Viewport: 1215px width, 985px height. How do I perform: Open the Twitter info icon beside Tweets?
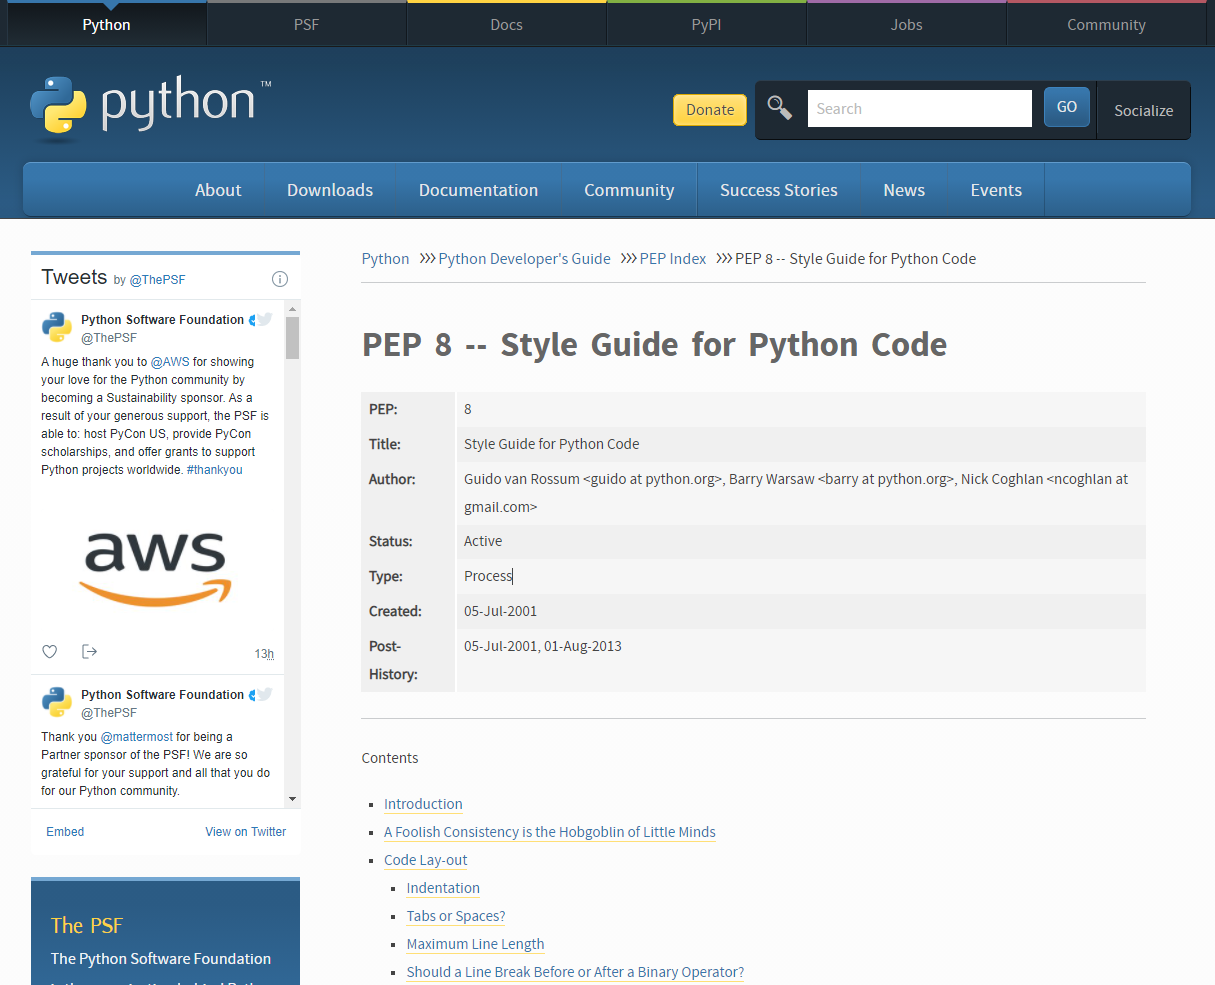280,279
